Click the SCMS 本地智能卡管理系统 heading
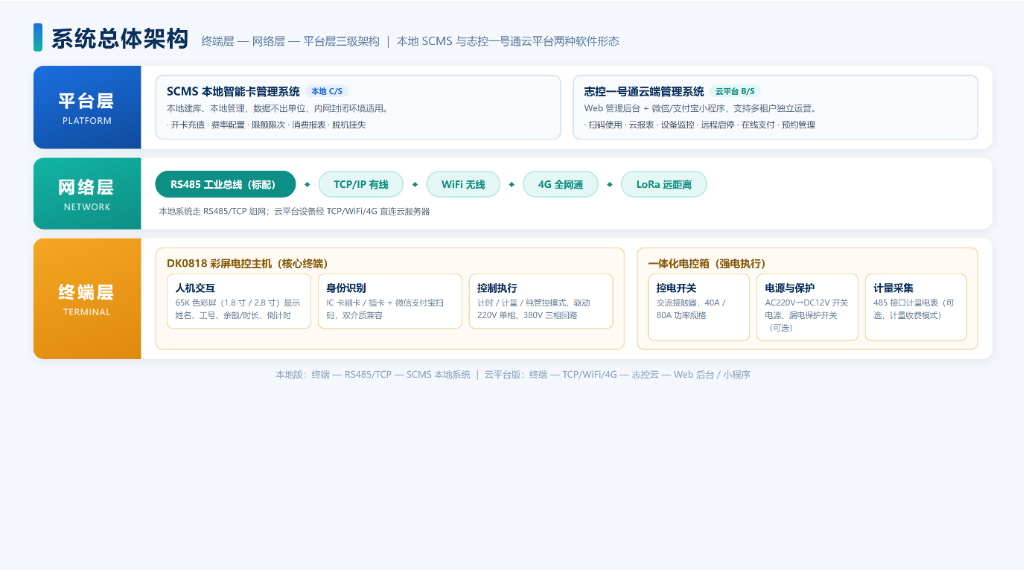The width and height of the screenshot is (1024, 570). pyautogui.click(x=233, y=91)
